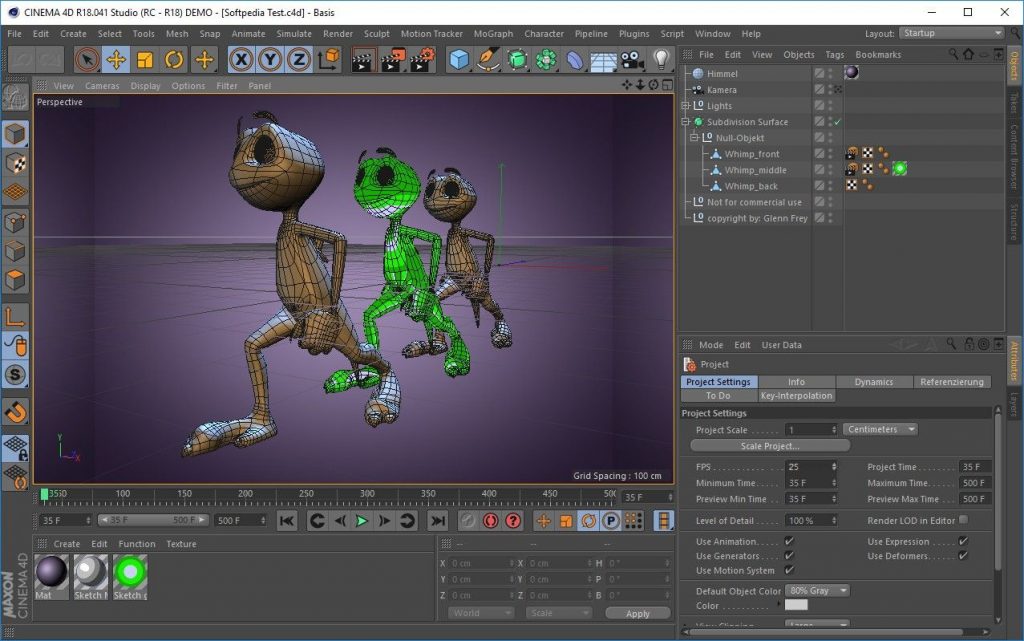Select the Live Selection tool
Viewport: 1024px width, 641px height.
pos(87,60)
